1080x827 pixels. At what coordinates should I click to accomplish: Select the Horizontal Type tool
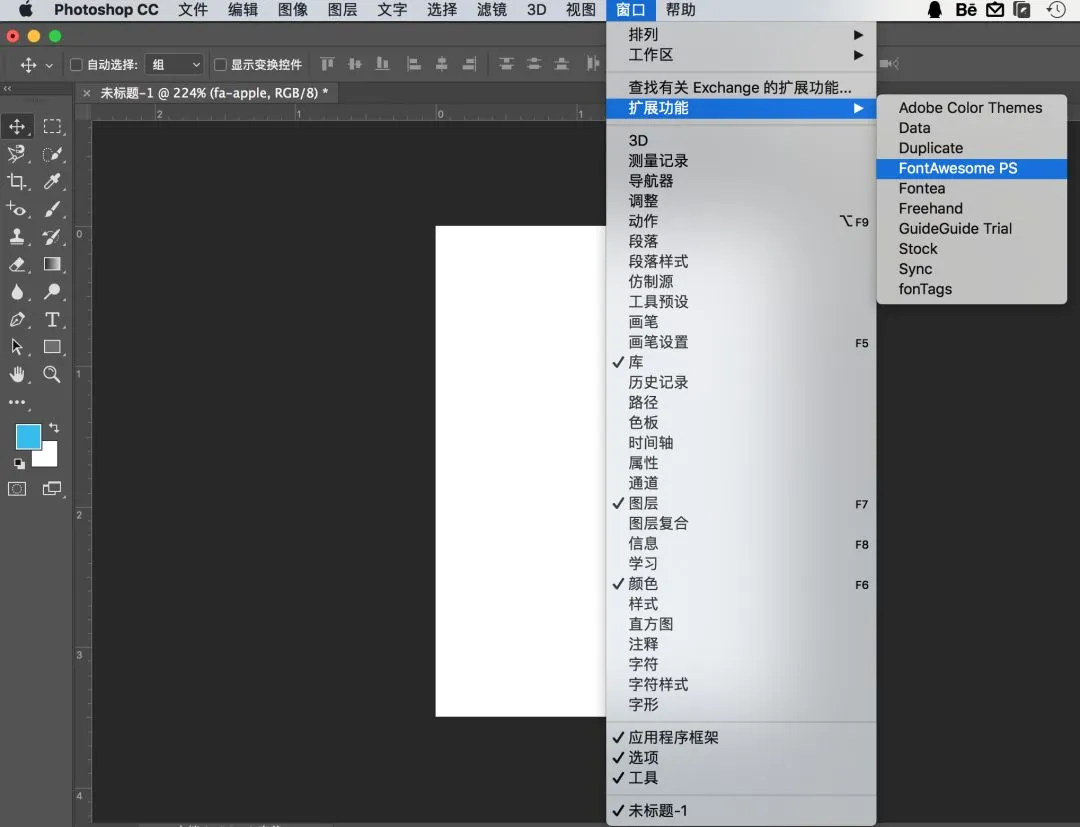52,319
